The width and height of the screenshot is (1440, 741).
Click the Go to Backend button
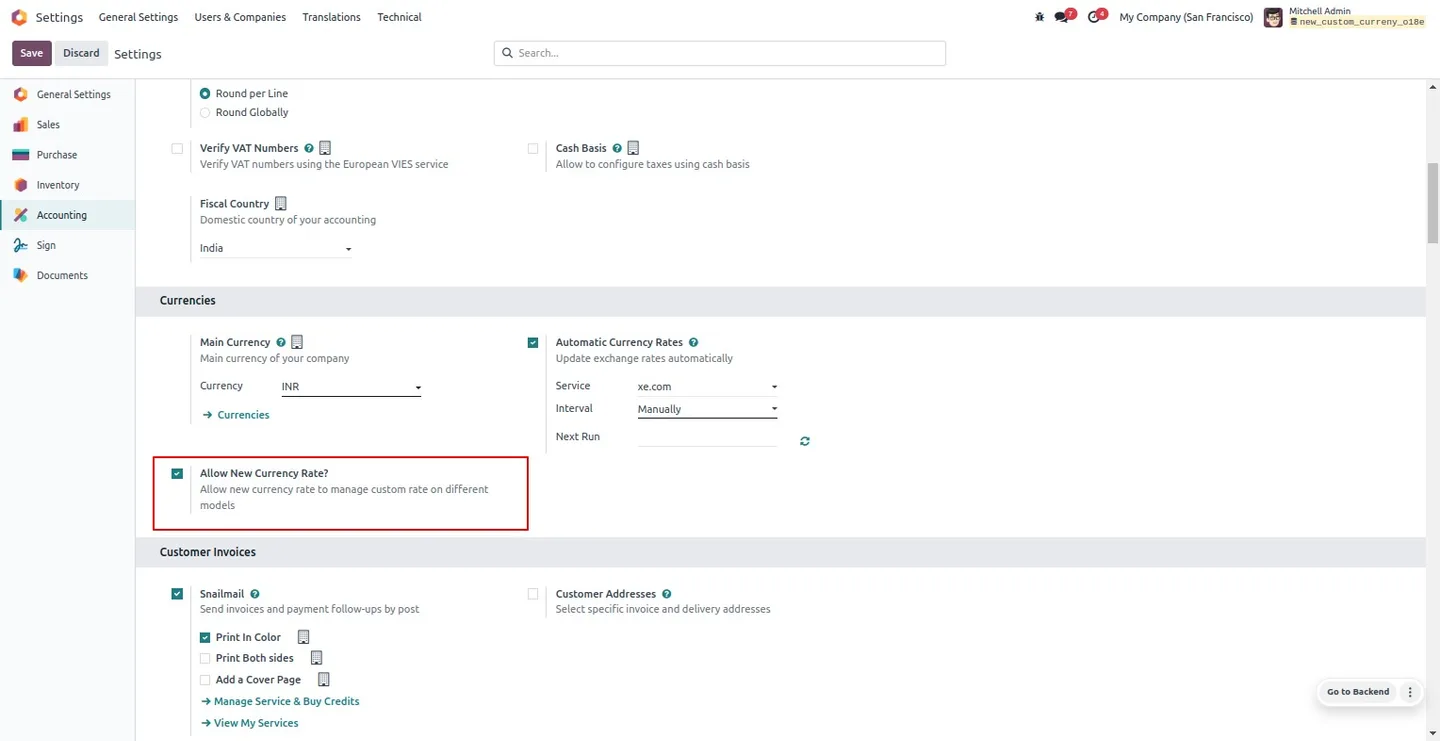coord(1358,692)
